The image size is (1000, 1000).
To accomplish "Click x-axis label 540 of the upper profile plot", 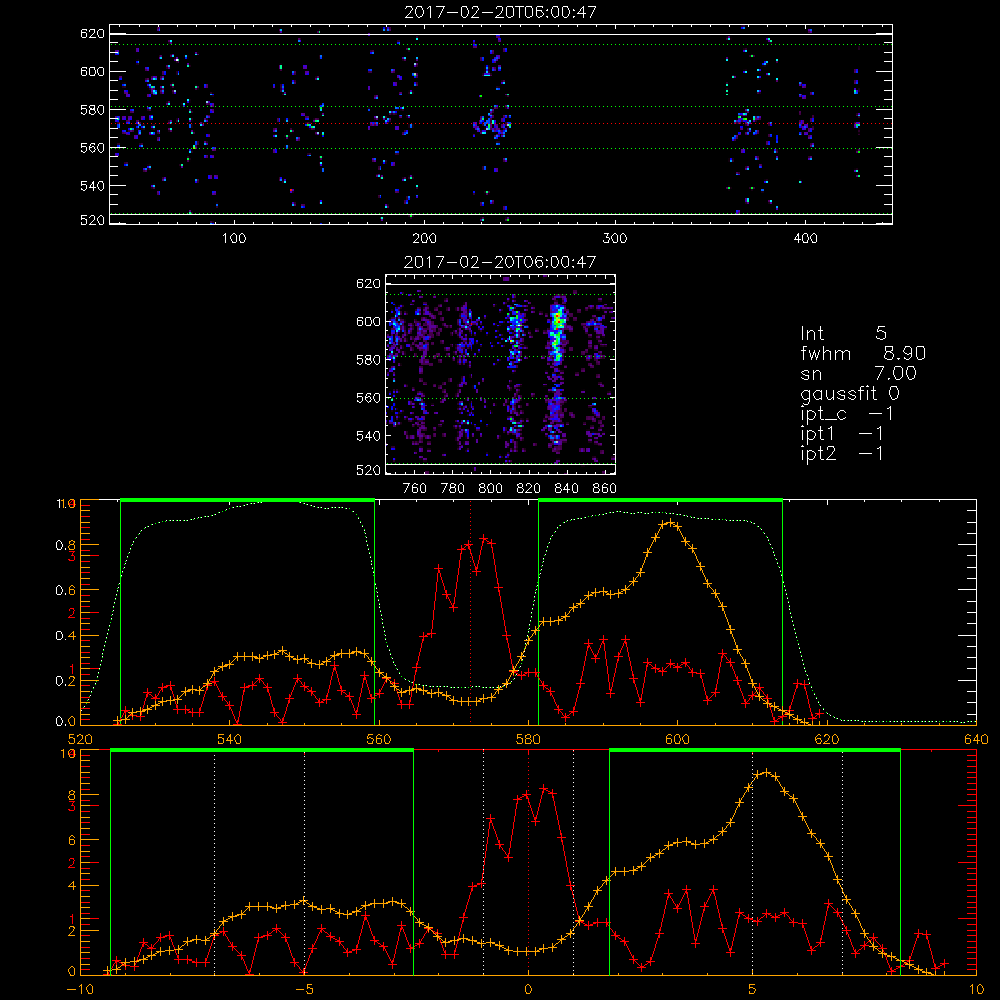I will click(230, 740).
